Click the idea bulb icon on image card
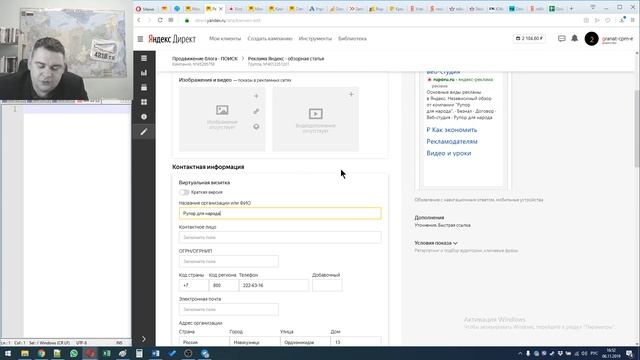 (x=256, y=127)
